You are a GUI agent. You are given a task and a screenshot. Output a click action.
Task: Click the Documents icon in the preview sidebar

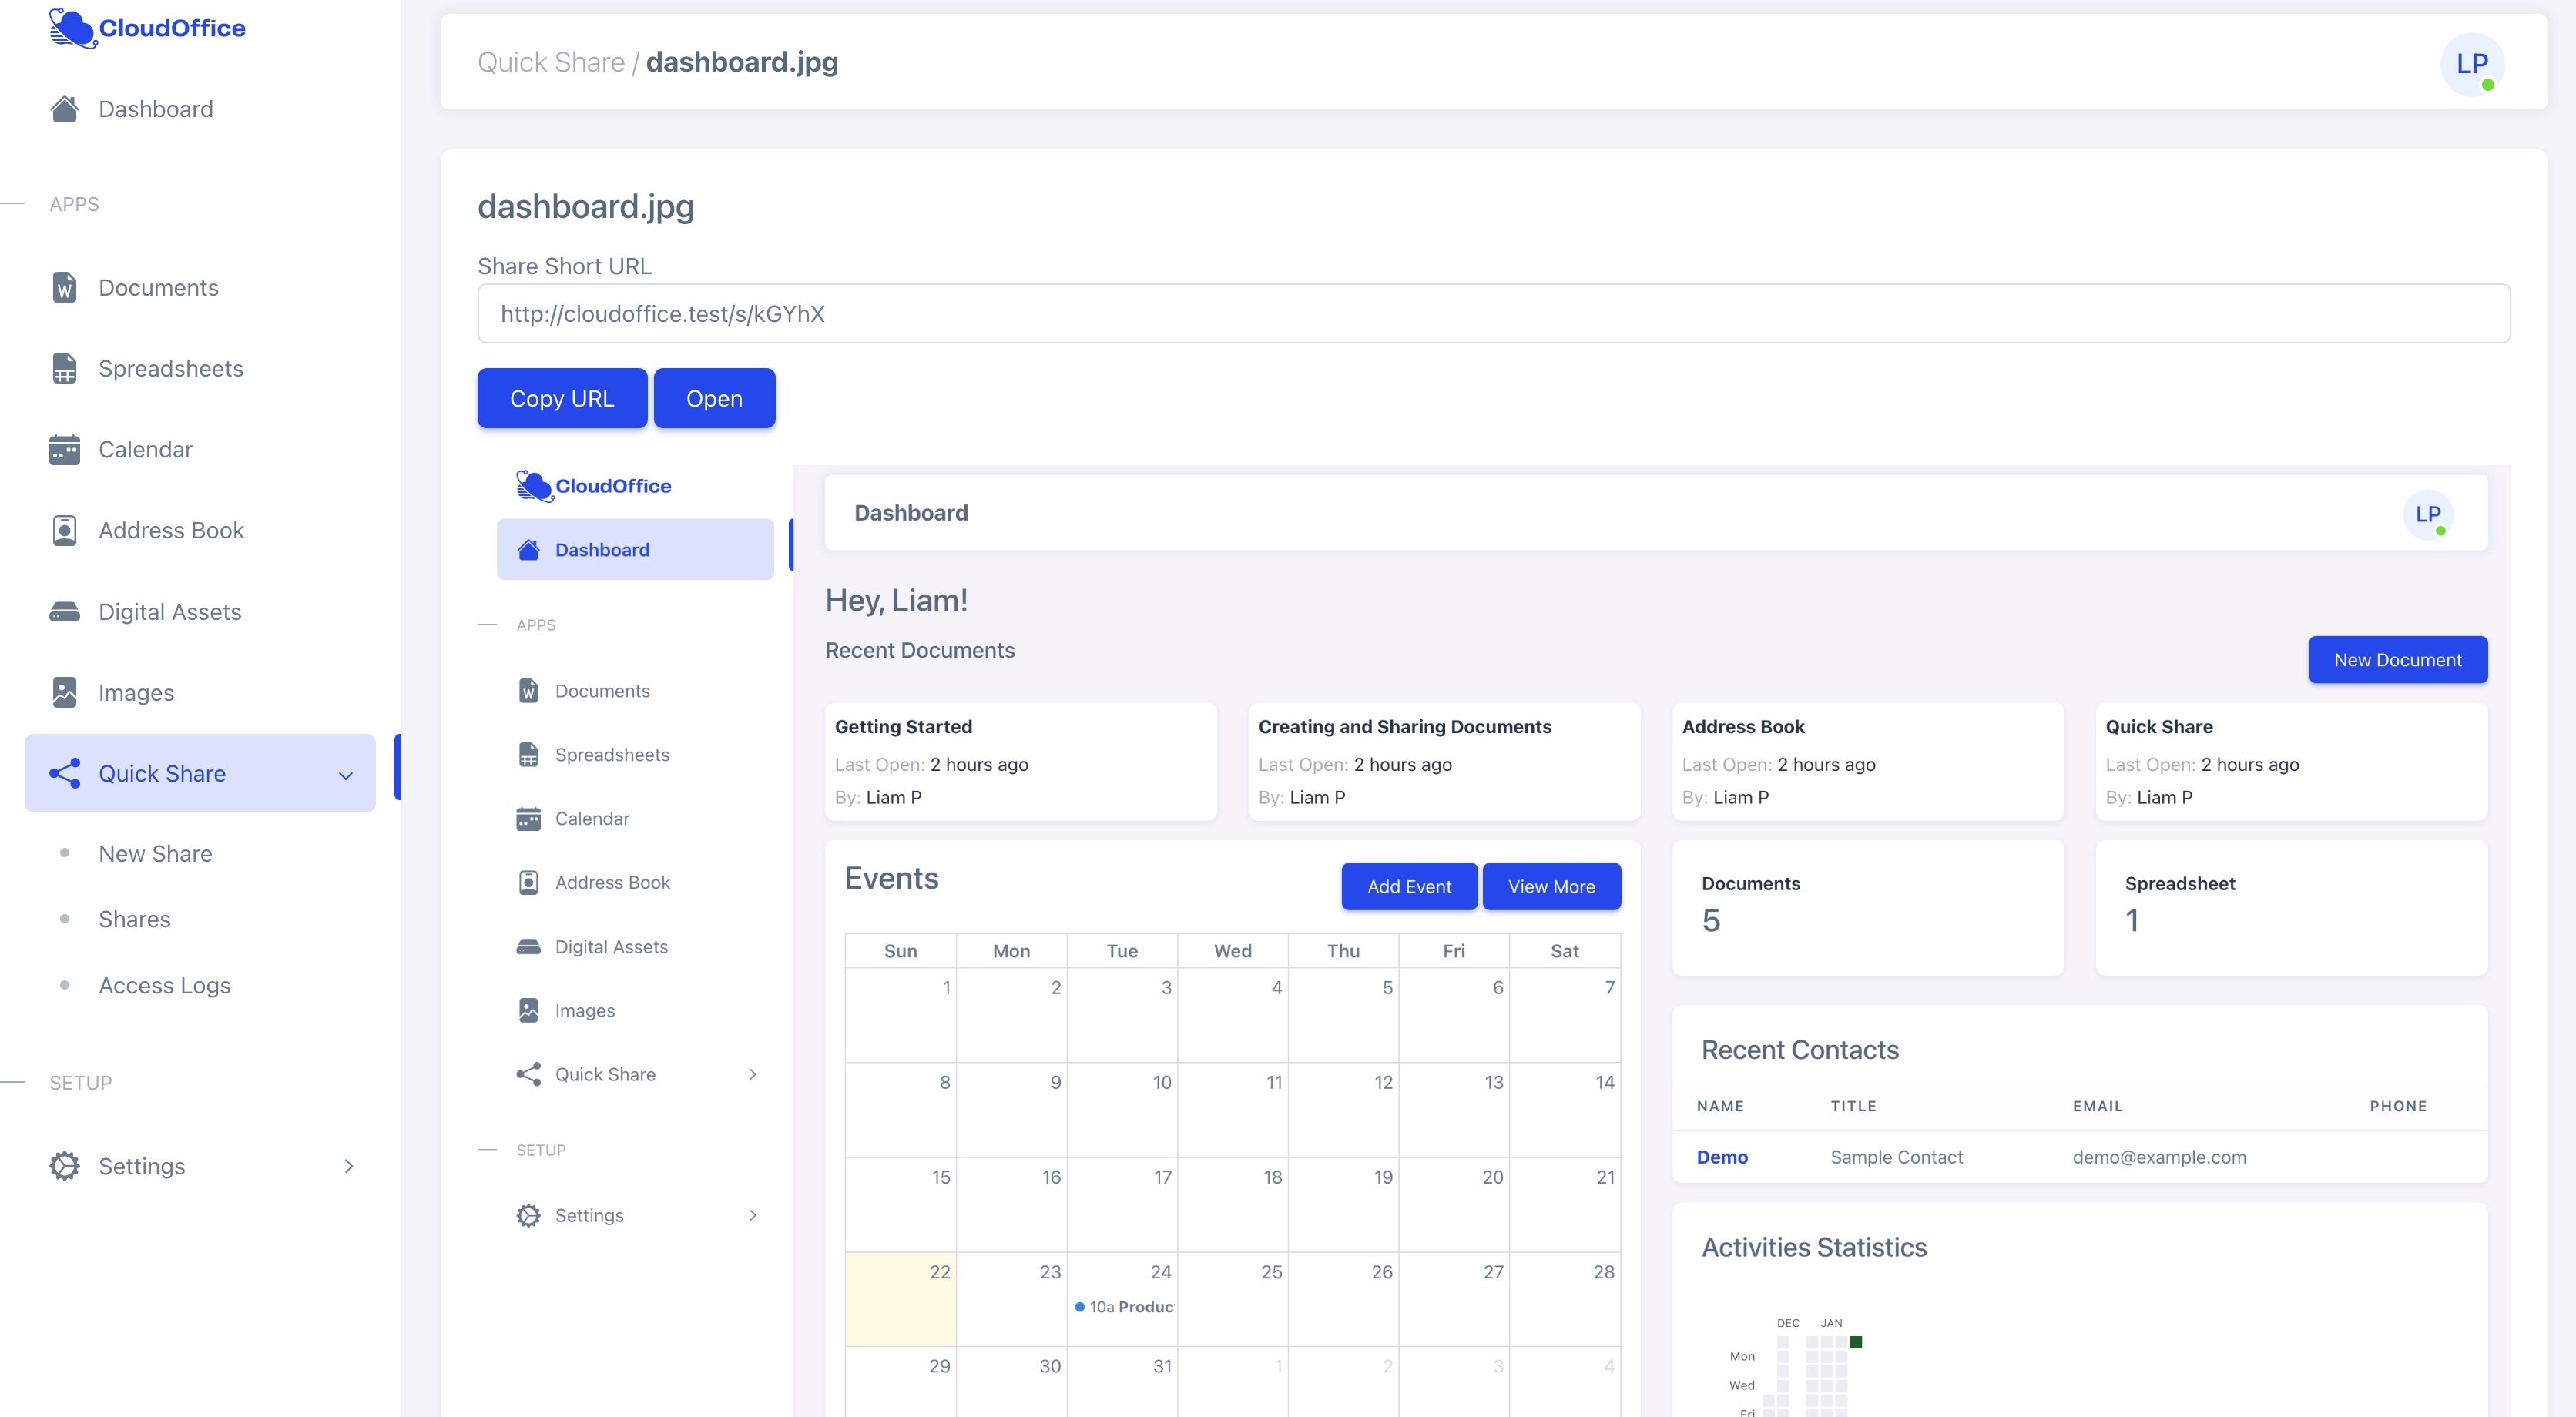(528, 691)
